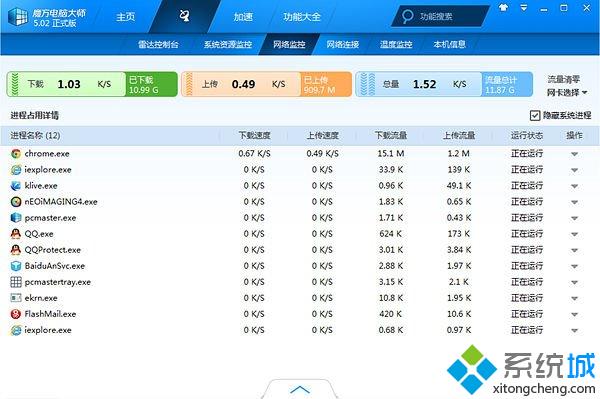
Task: Click the chrome.exe process icon
Action: pos(16,154)
